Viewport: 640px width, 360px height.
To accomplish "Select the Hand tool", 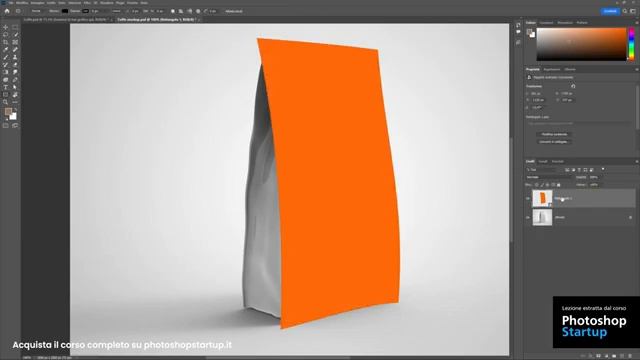I will [x=15, y=95].
